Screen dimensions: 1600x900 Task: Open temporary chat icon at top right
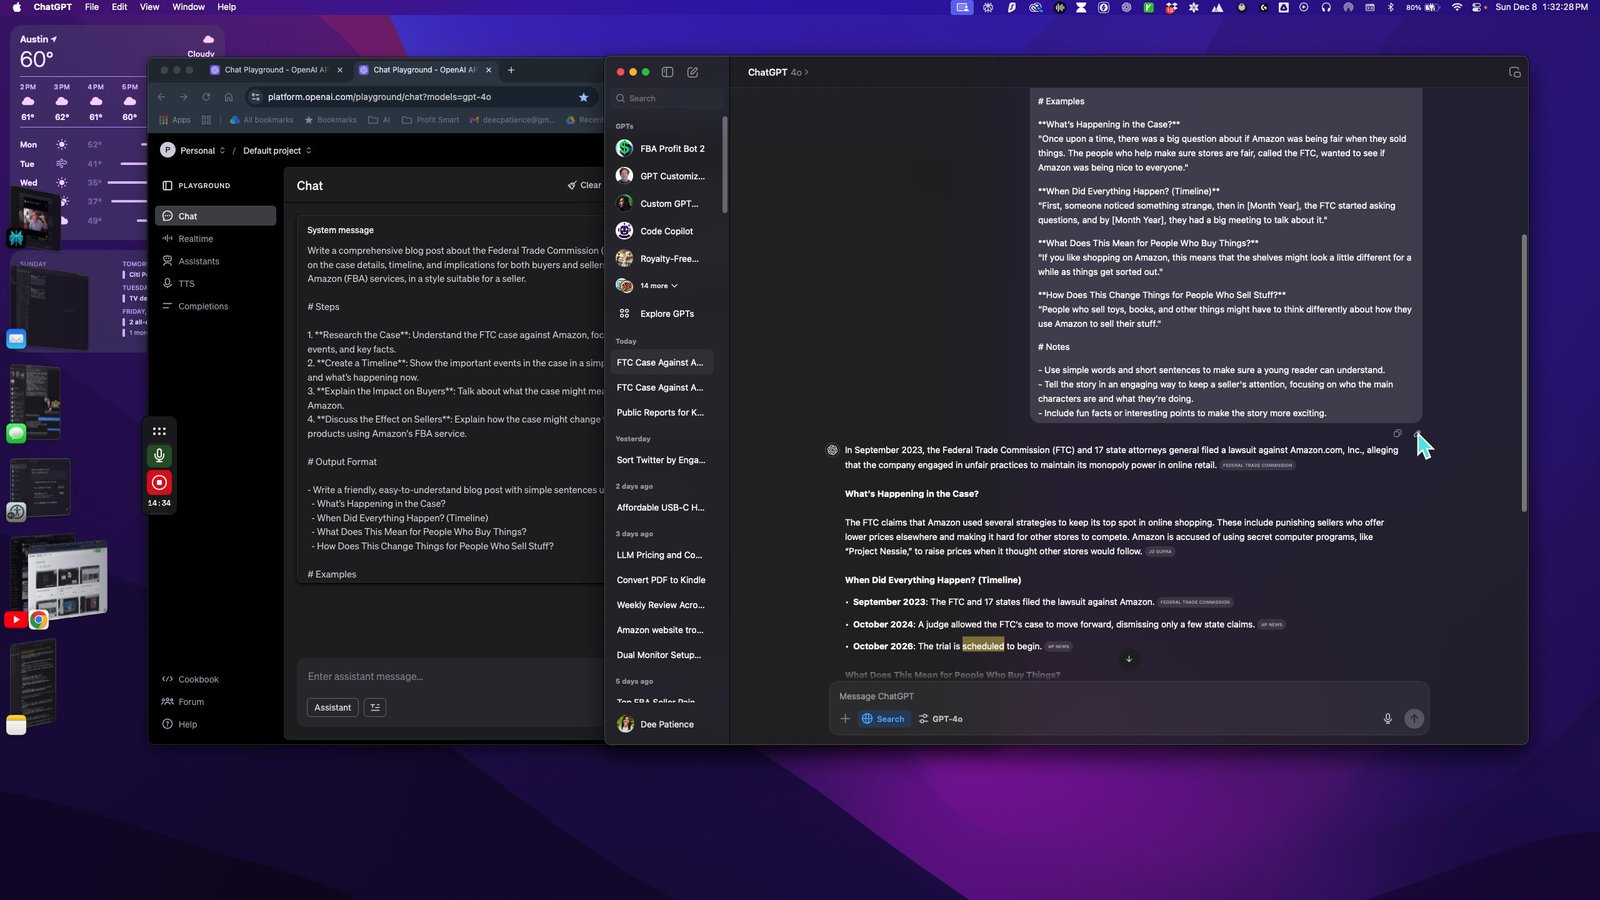[1514, 72]
